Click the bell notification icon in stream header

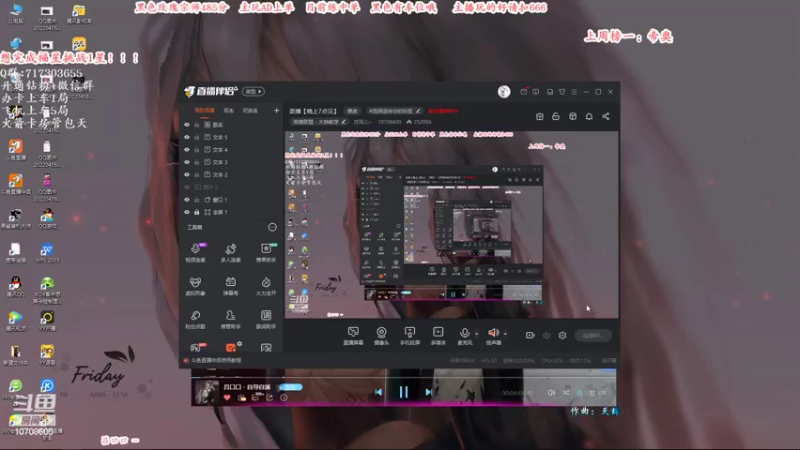tap(589, 116)
